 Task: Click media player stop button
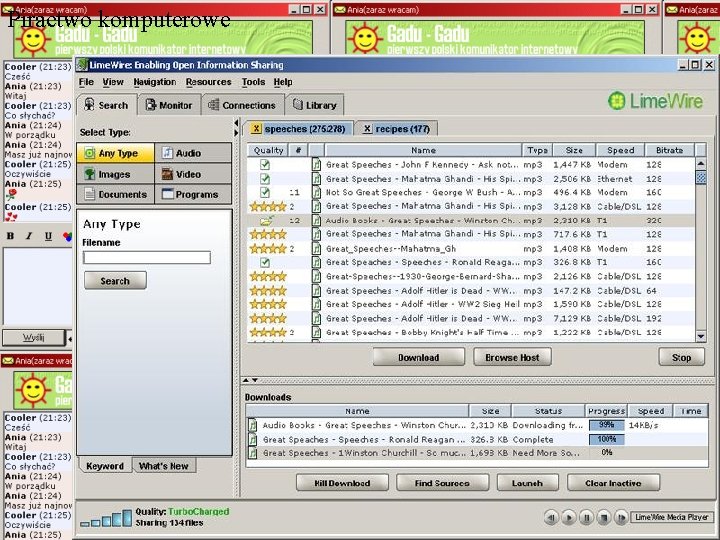click(x=603, y=518)
